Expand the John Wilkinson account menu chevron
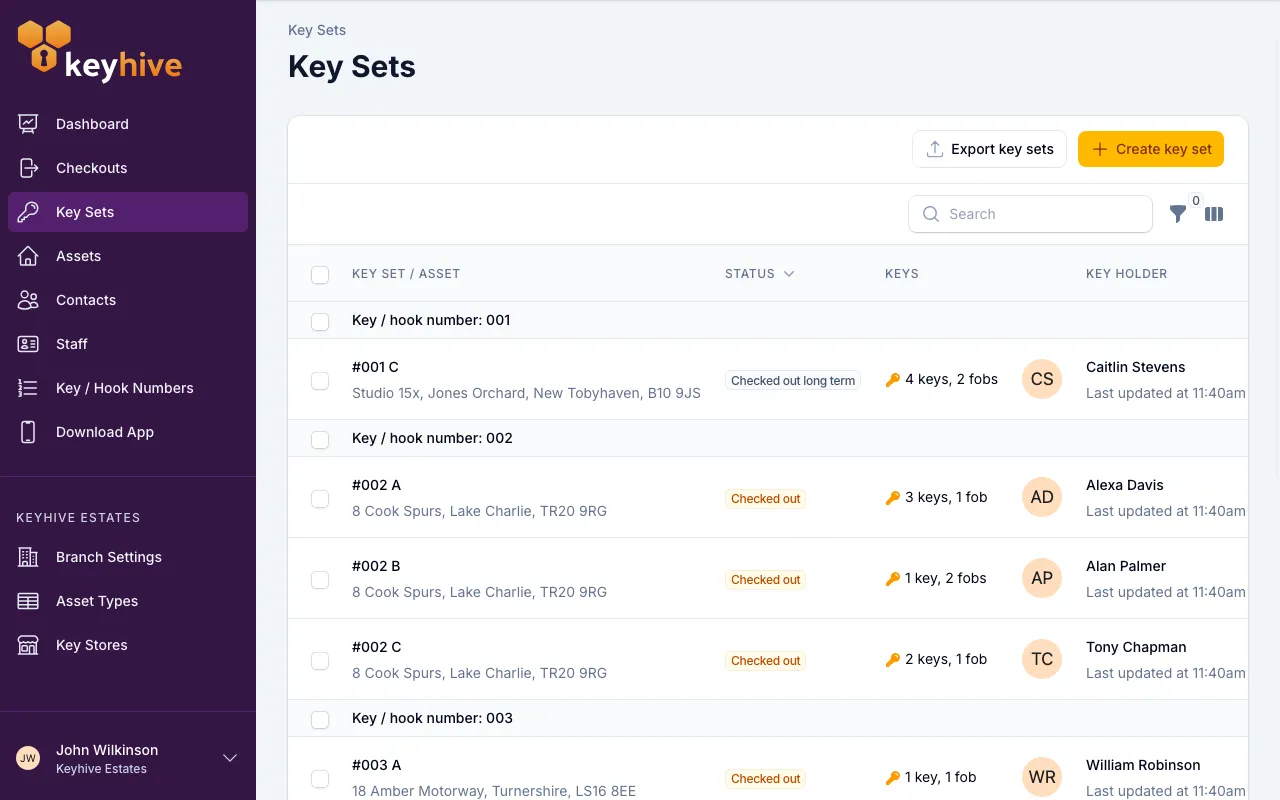 pyautogui.click(x=230, y=758)
